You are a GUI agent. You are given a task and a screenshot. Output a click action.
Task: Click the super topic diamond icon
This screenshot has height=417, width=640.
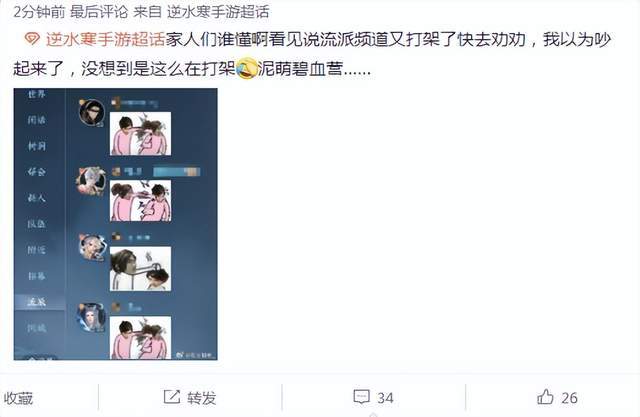(32, 40)
